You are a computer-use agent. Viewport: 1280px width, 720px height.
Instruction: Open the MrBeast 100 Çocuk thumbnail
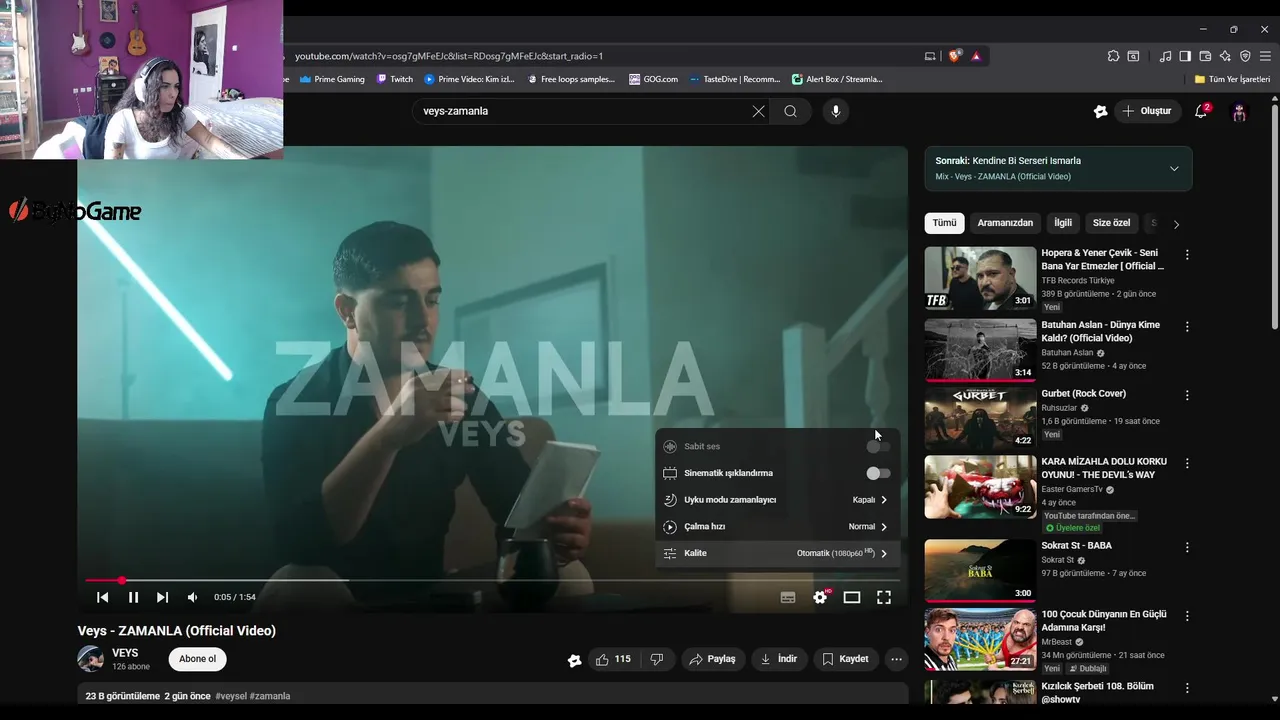(980, 638)
